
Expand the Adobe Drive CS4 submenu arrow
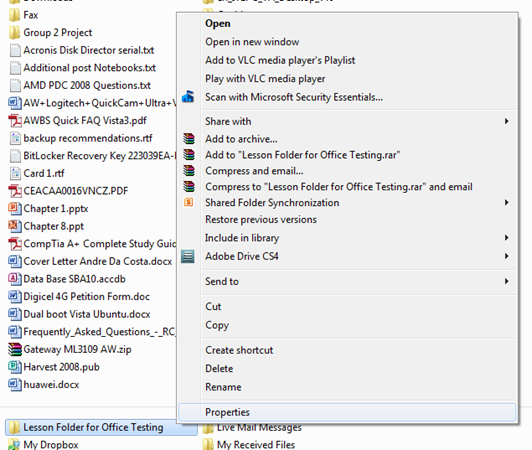point(507,256)
